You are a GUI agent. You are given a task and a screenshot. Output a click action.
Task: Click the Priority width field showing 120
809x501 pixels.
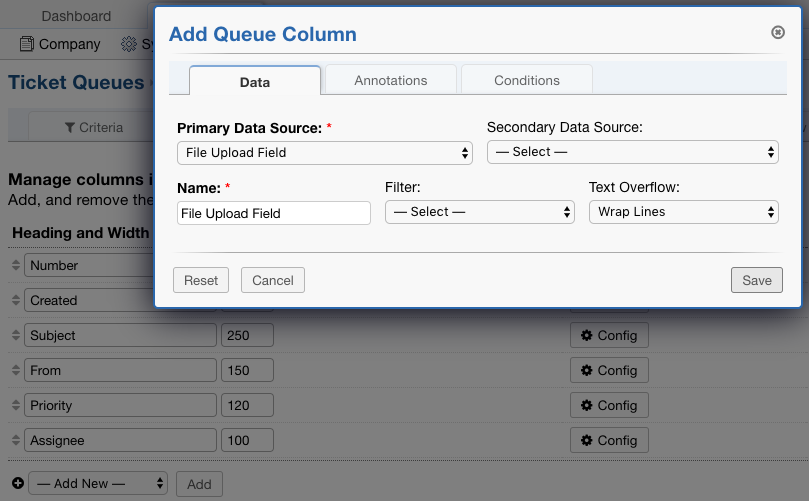(247, 406)
